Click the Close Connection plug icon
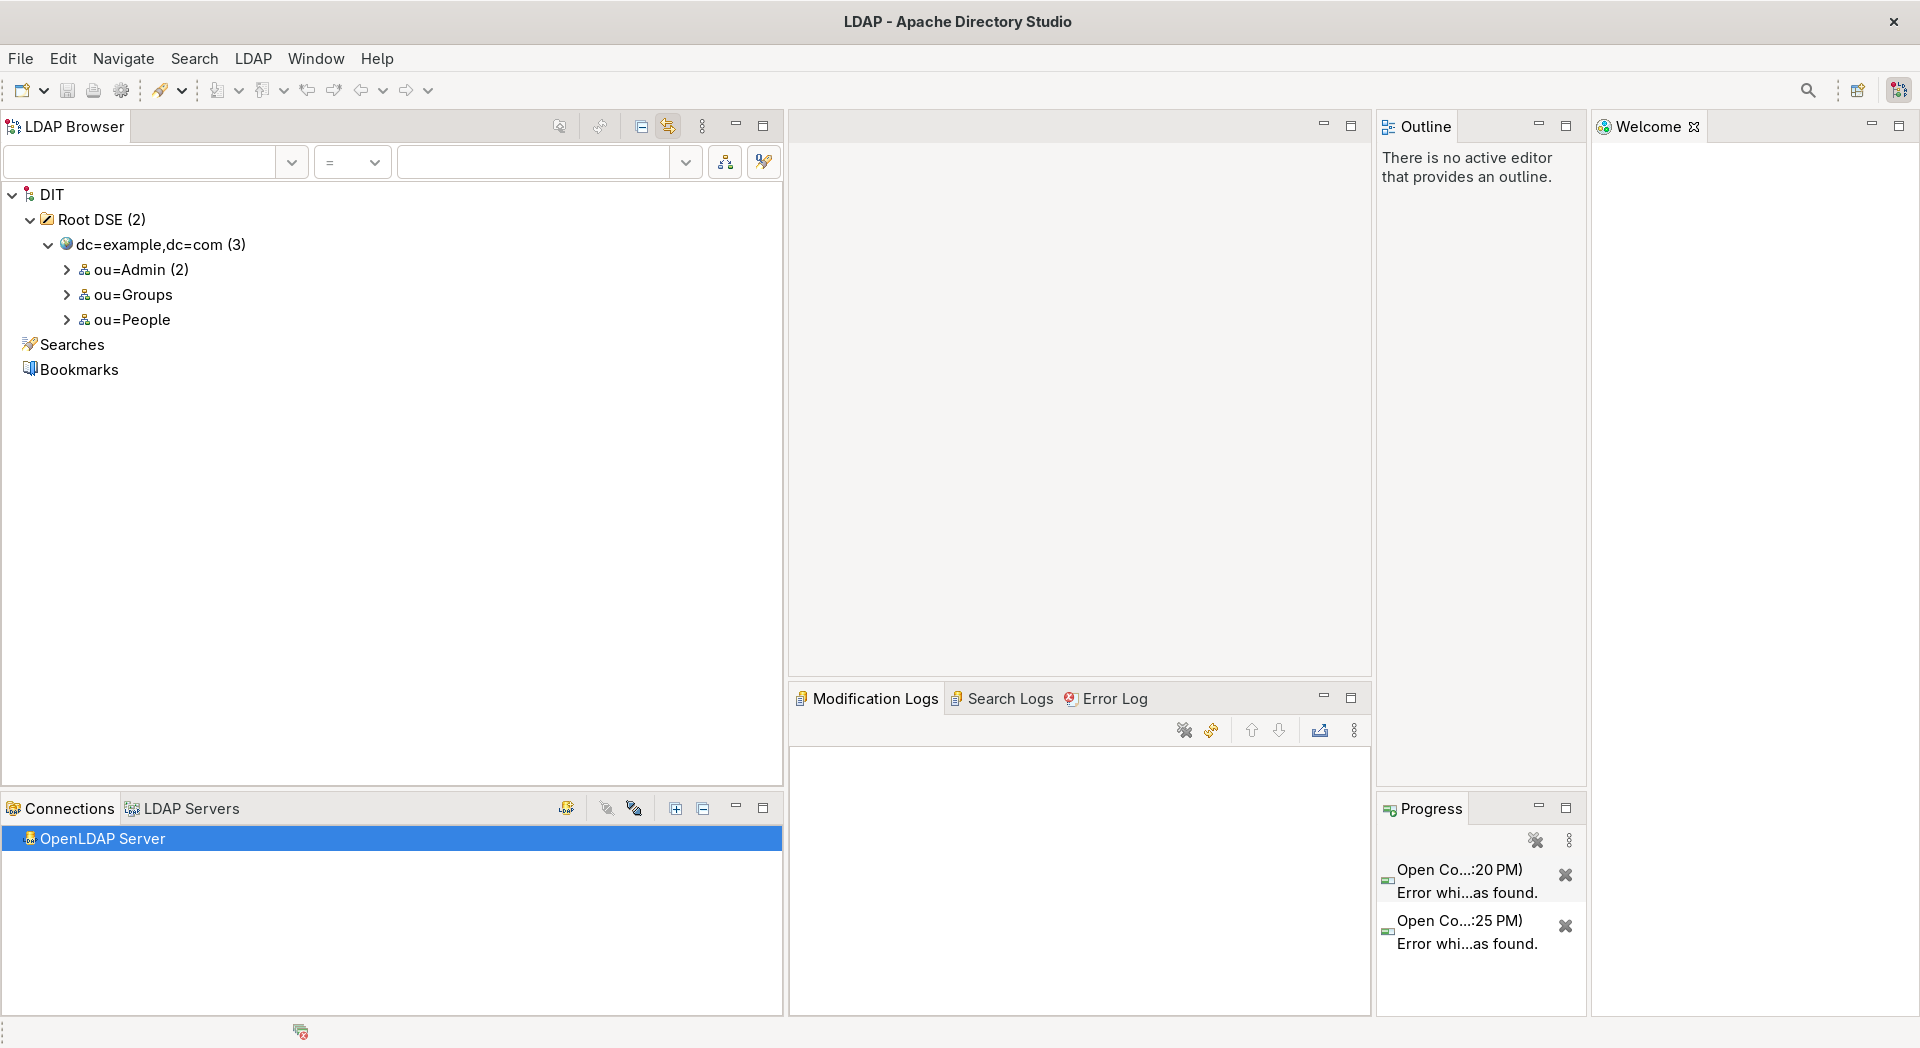 coord(634,809)
